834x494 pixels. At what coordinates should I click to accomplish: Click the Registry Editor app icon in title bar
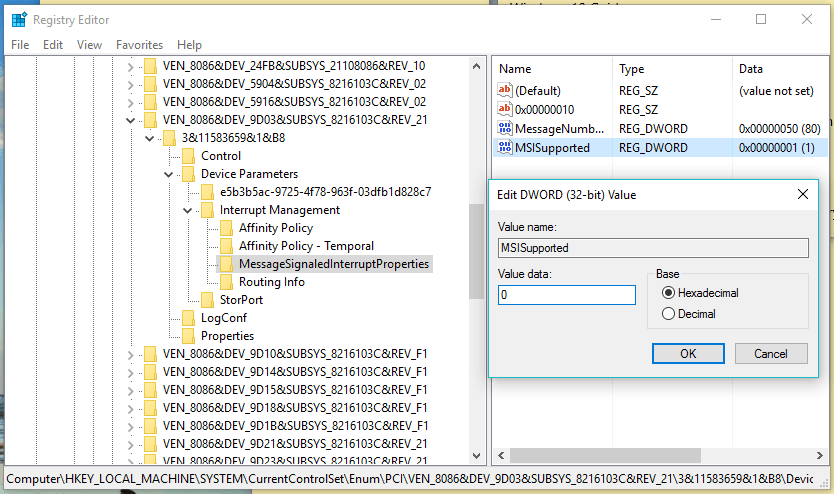[x=17, y=19]
